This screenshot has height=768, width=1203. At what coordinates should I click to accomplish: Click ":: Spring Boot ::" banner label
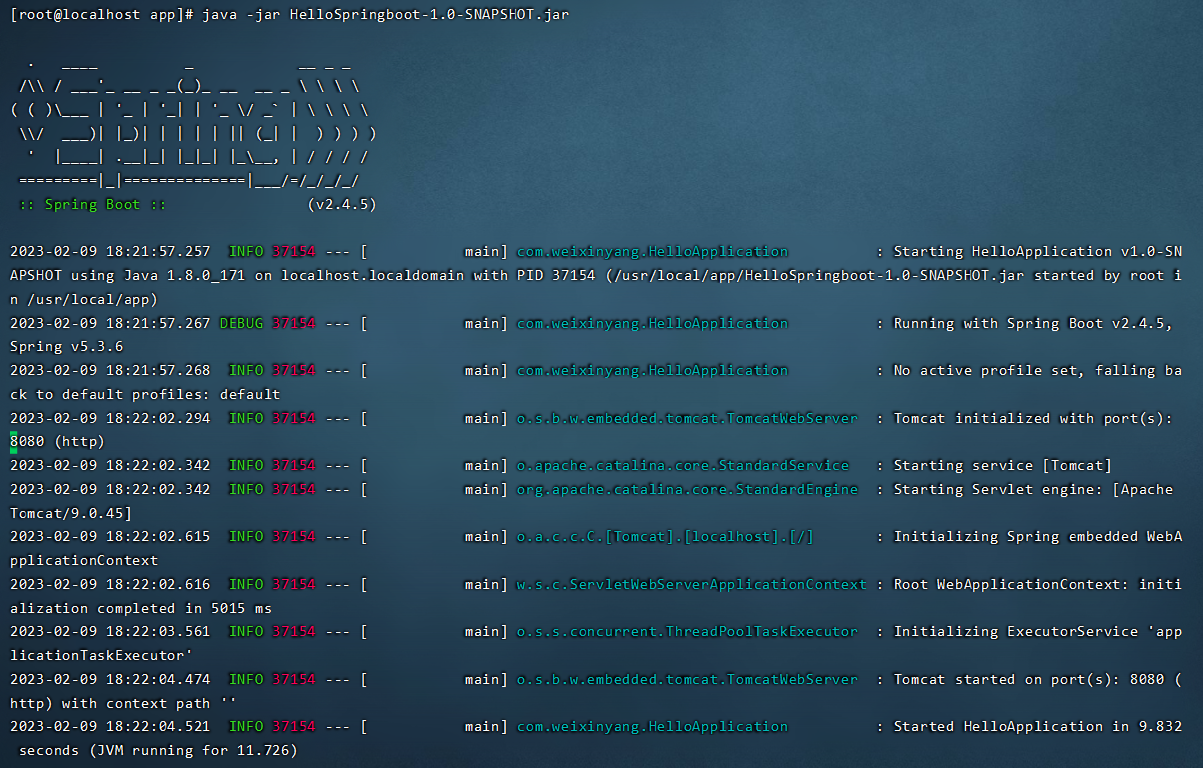pos(92,204)
